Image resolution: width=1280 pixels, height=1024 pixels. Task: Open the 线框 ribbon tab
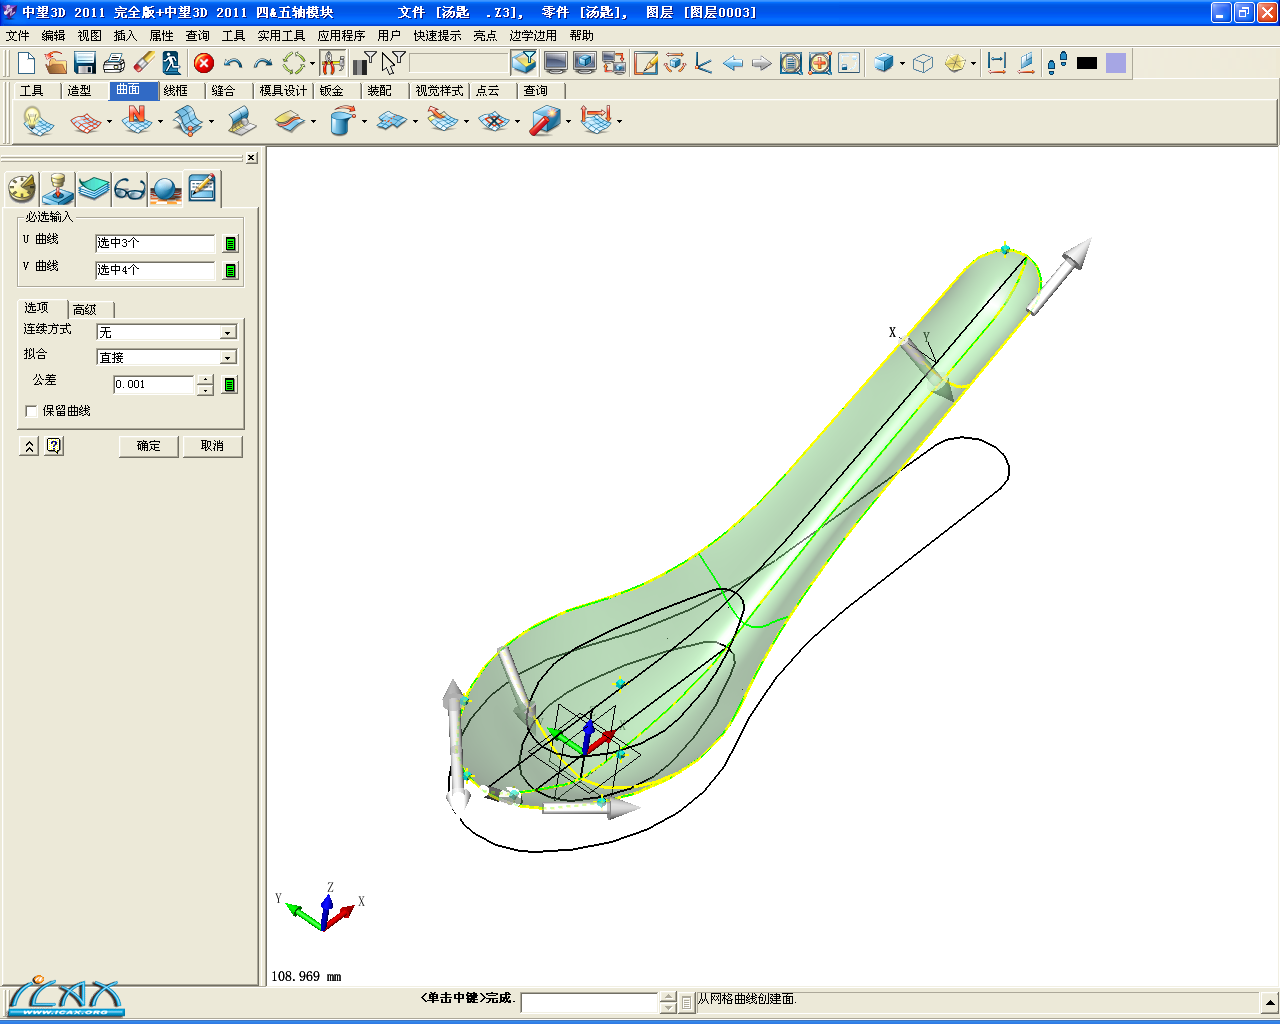(176, 91)
